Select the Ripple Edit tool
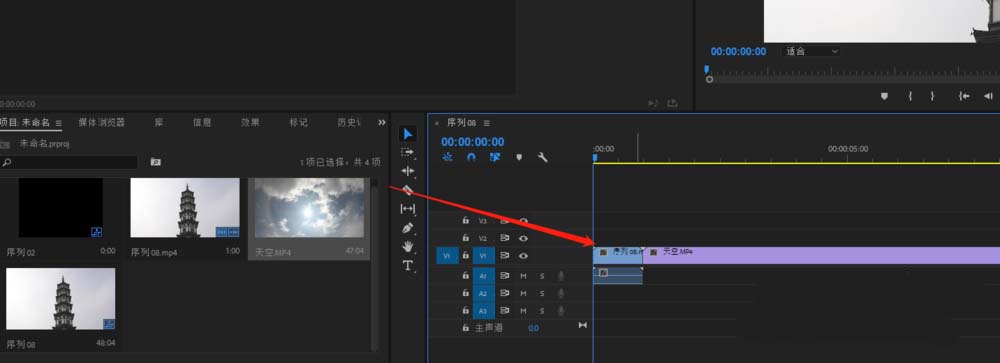Image resolution: width=1000 pixels, height=363 pixels. [x=408, y=171]
